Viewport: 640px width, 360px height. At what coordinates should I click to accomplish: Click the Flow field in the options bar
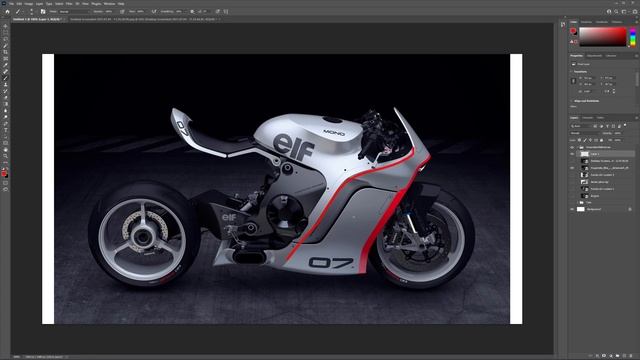140,12
